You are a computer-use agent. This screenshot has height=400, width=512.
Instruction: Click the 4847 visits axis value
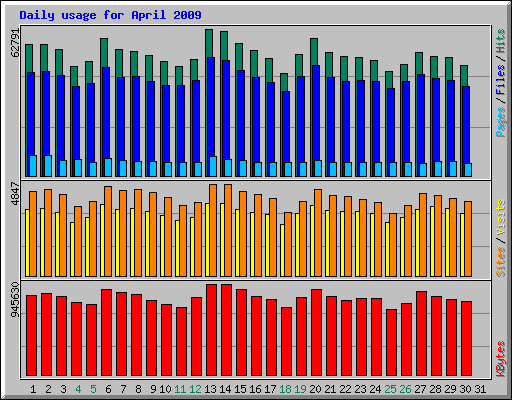15,193
